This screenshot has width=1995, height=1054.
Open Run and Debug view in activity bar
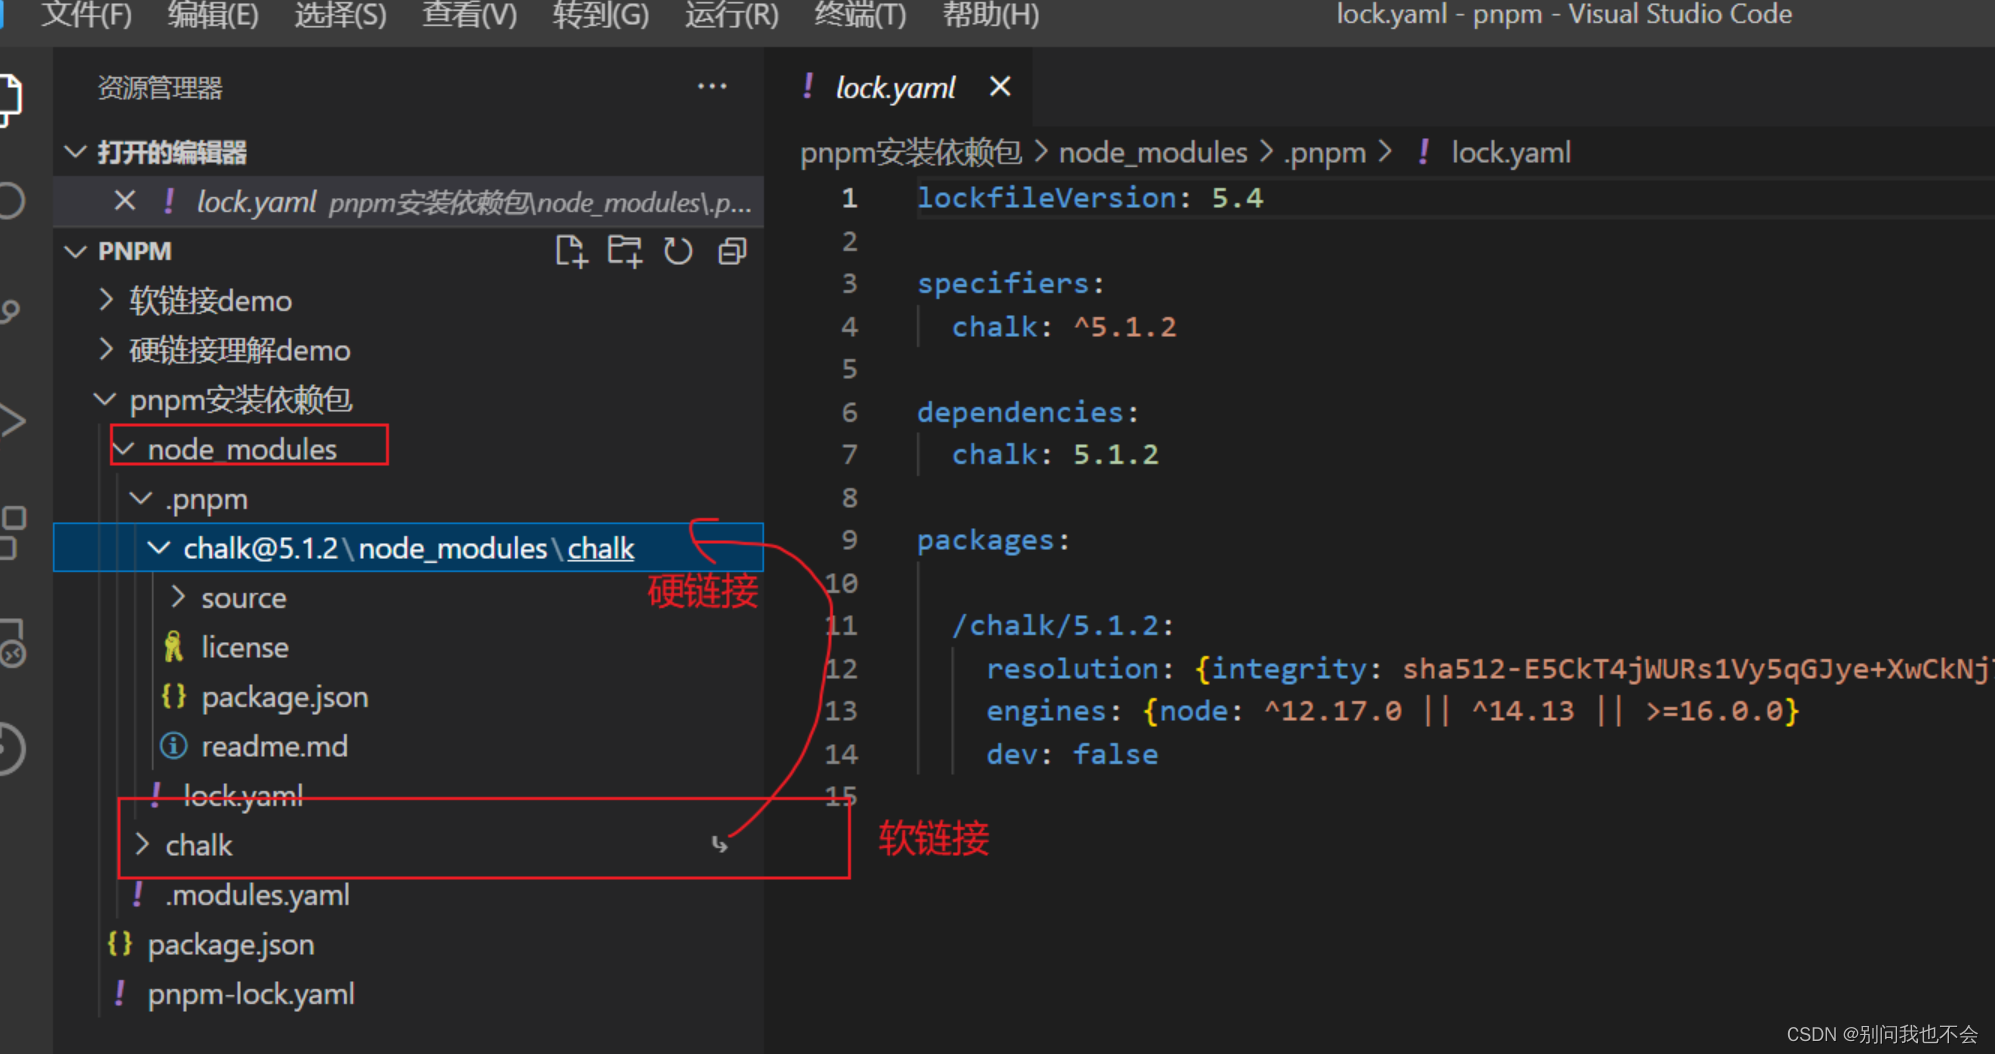[12, 421]
